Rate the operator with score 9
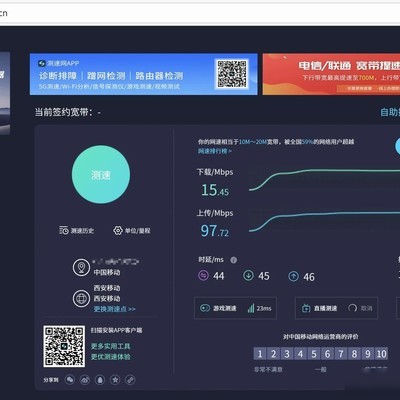Viewport: 400px width, 400px height. click(x=368, y=354)
